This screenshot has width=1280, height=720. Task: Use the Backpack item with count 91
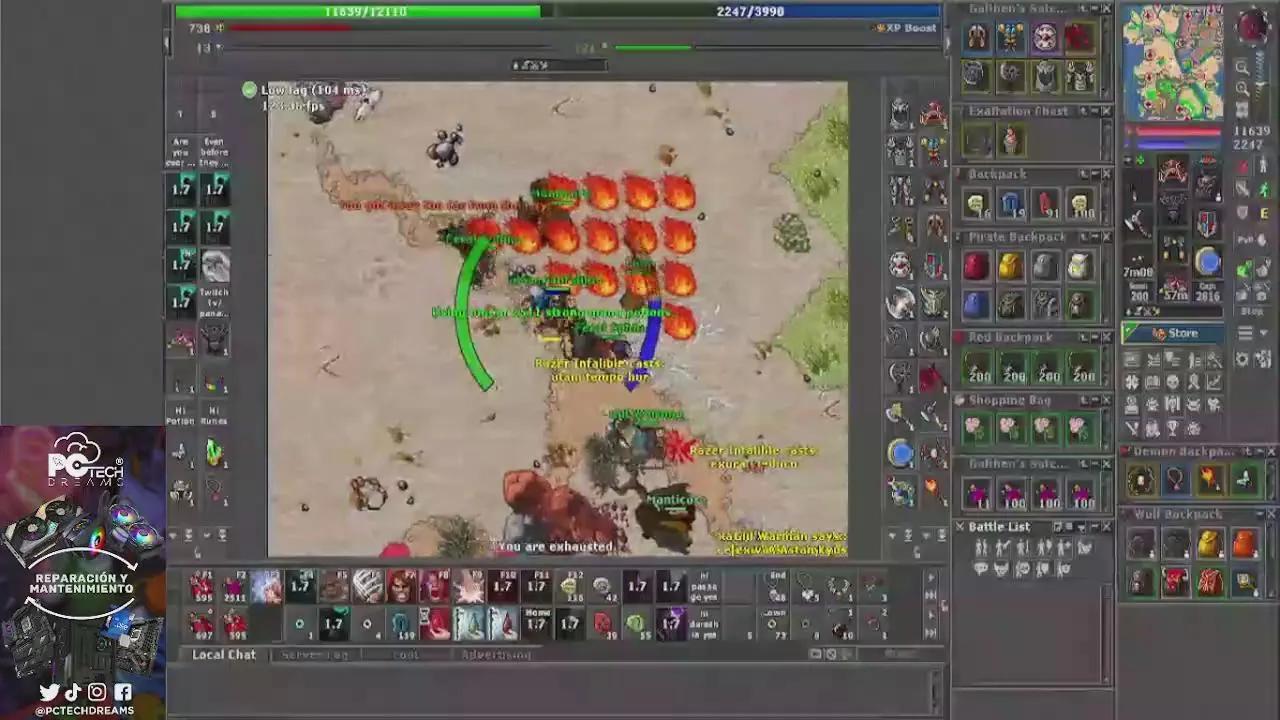[1045, 204]
